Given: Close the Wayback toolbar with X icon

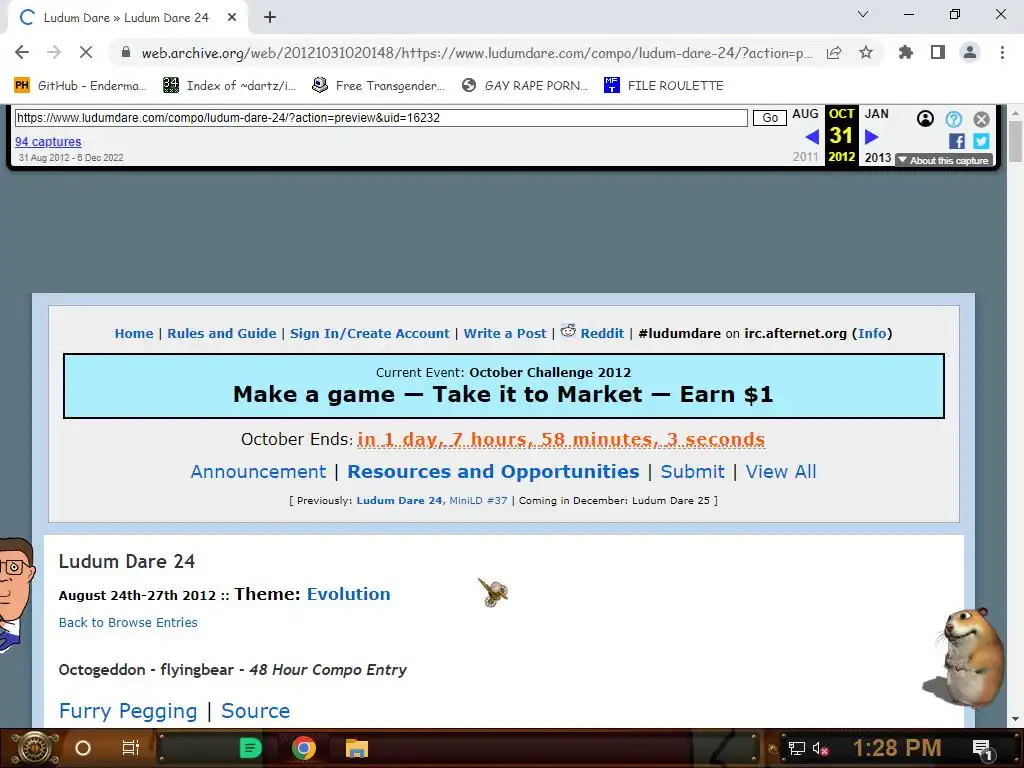Looking at the screenshot, I should click(x=981, y=119).
